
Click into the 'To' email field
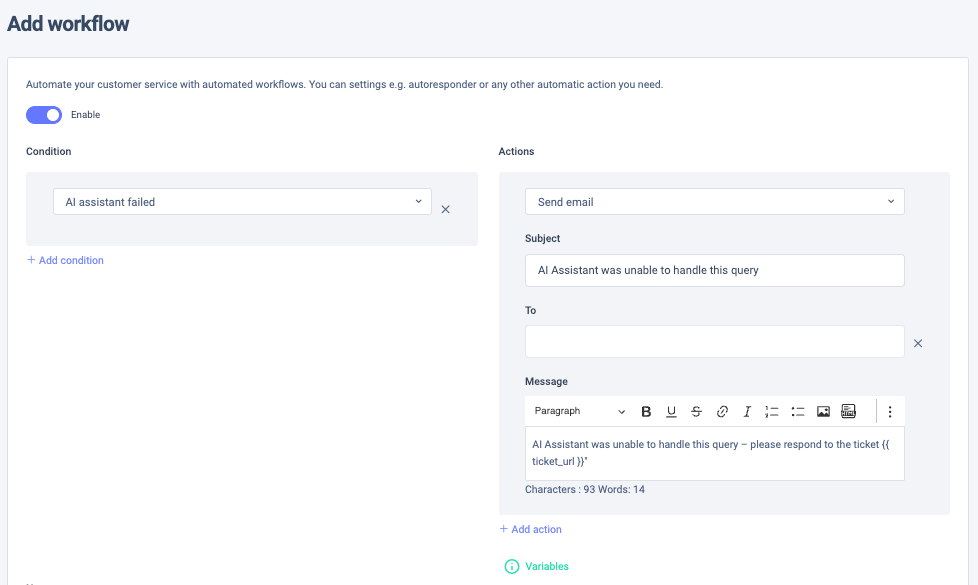pos(714,342)
